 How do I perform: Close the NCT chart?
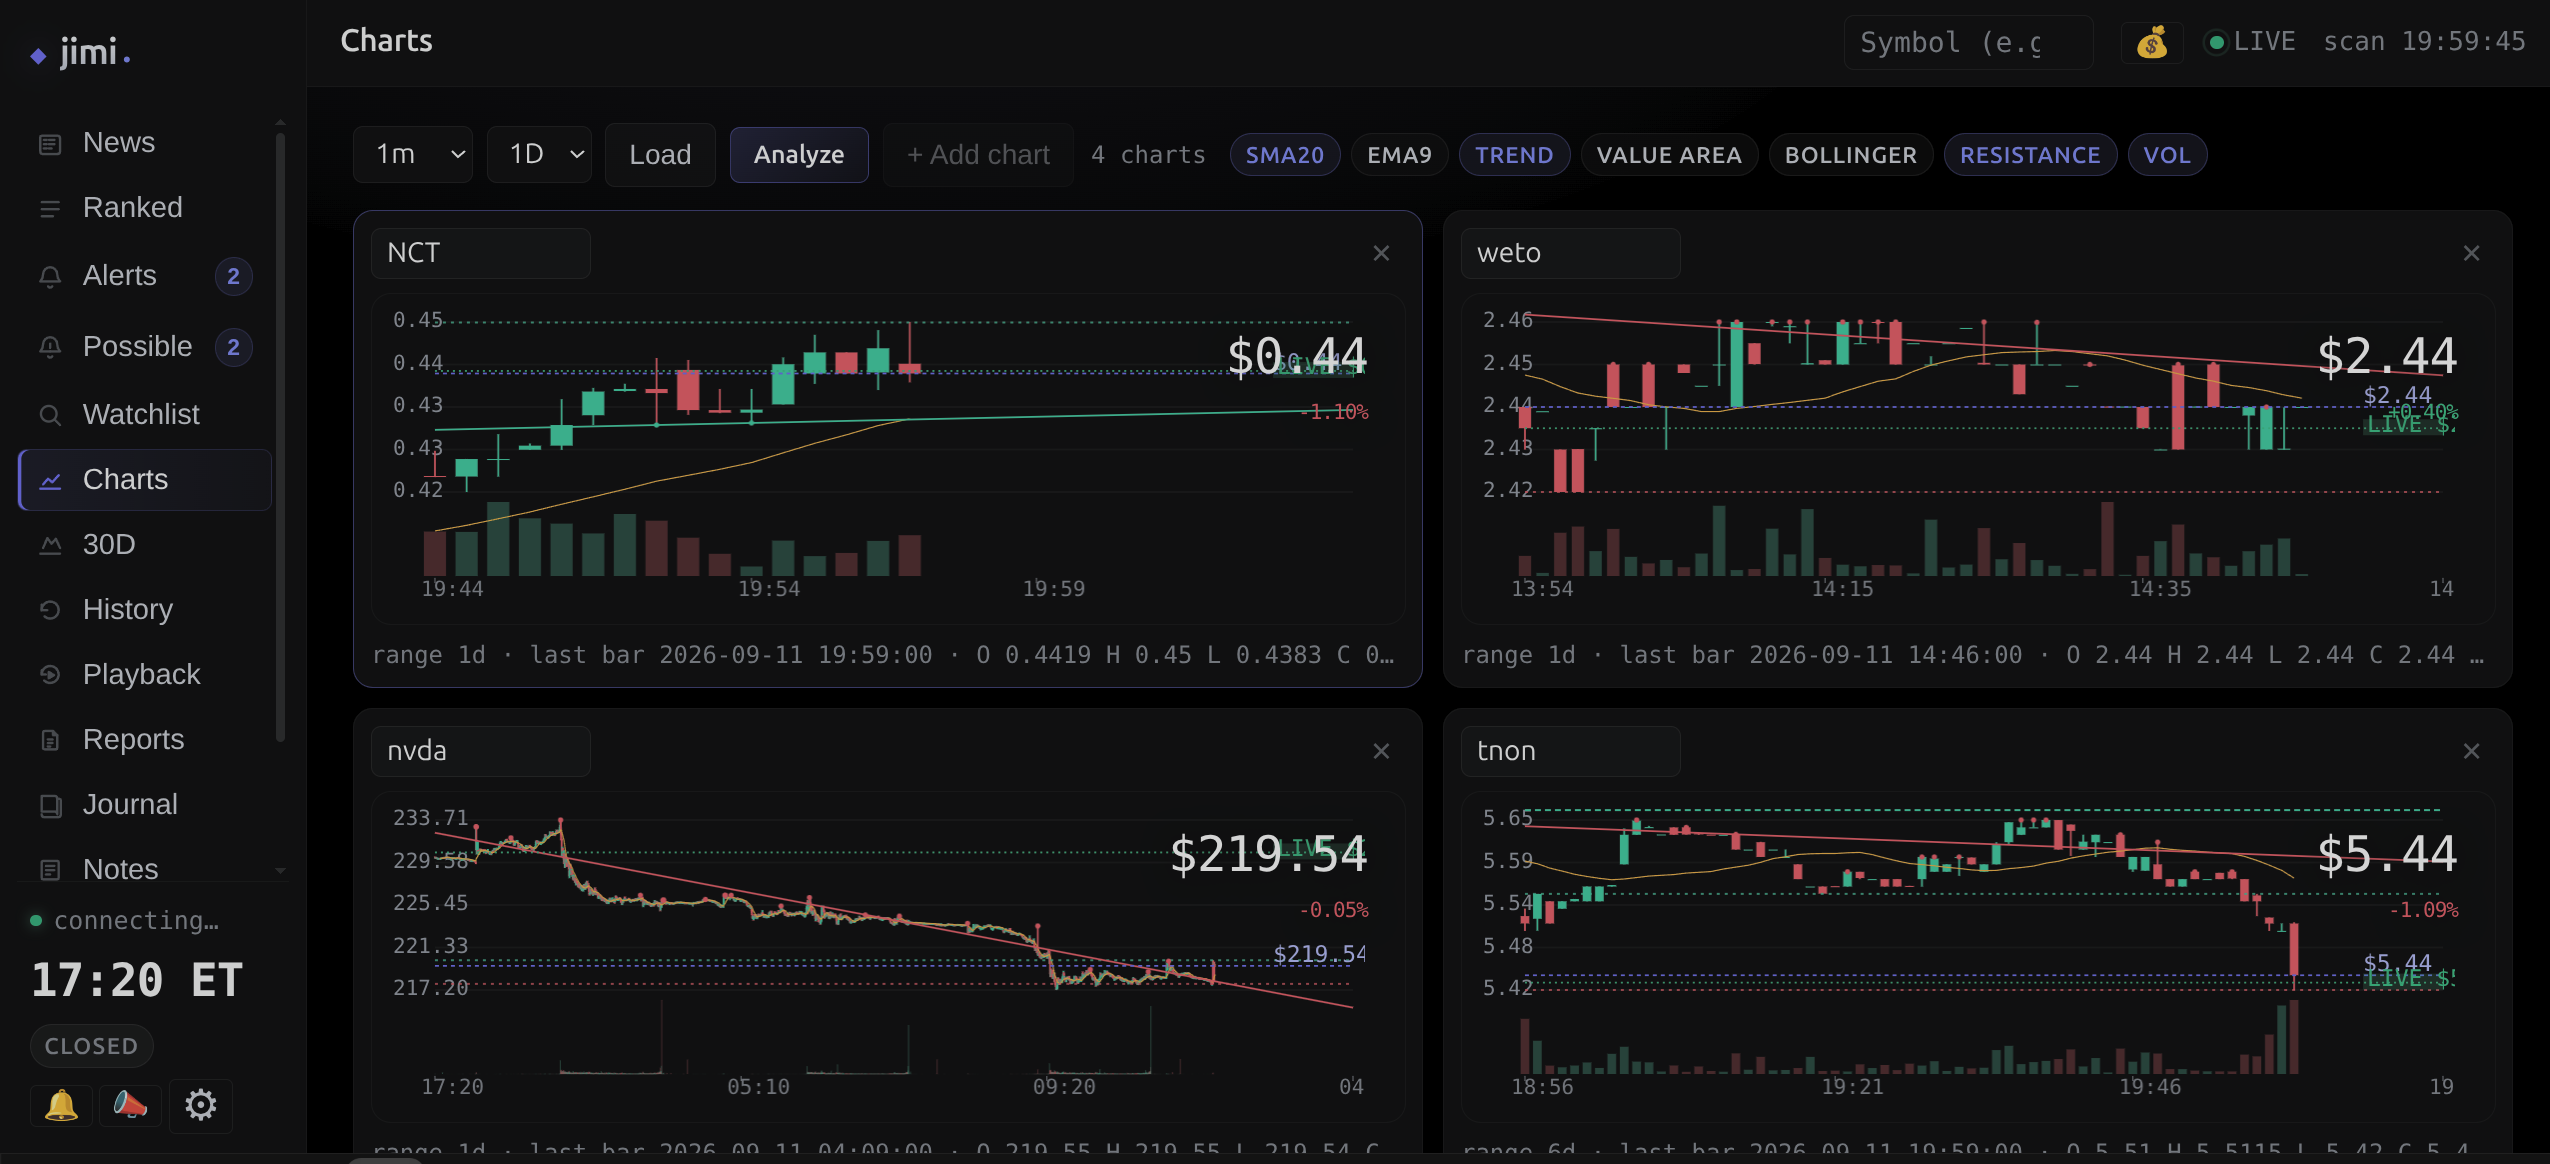(x=1381, y=253)
